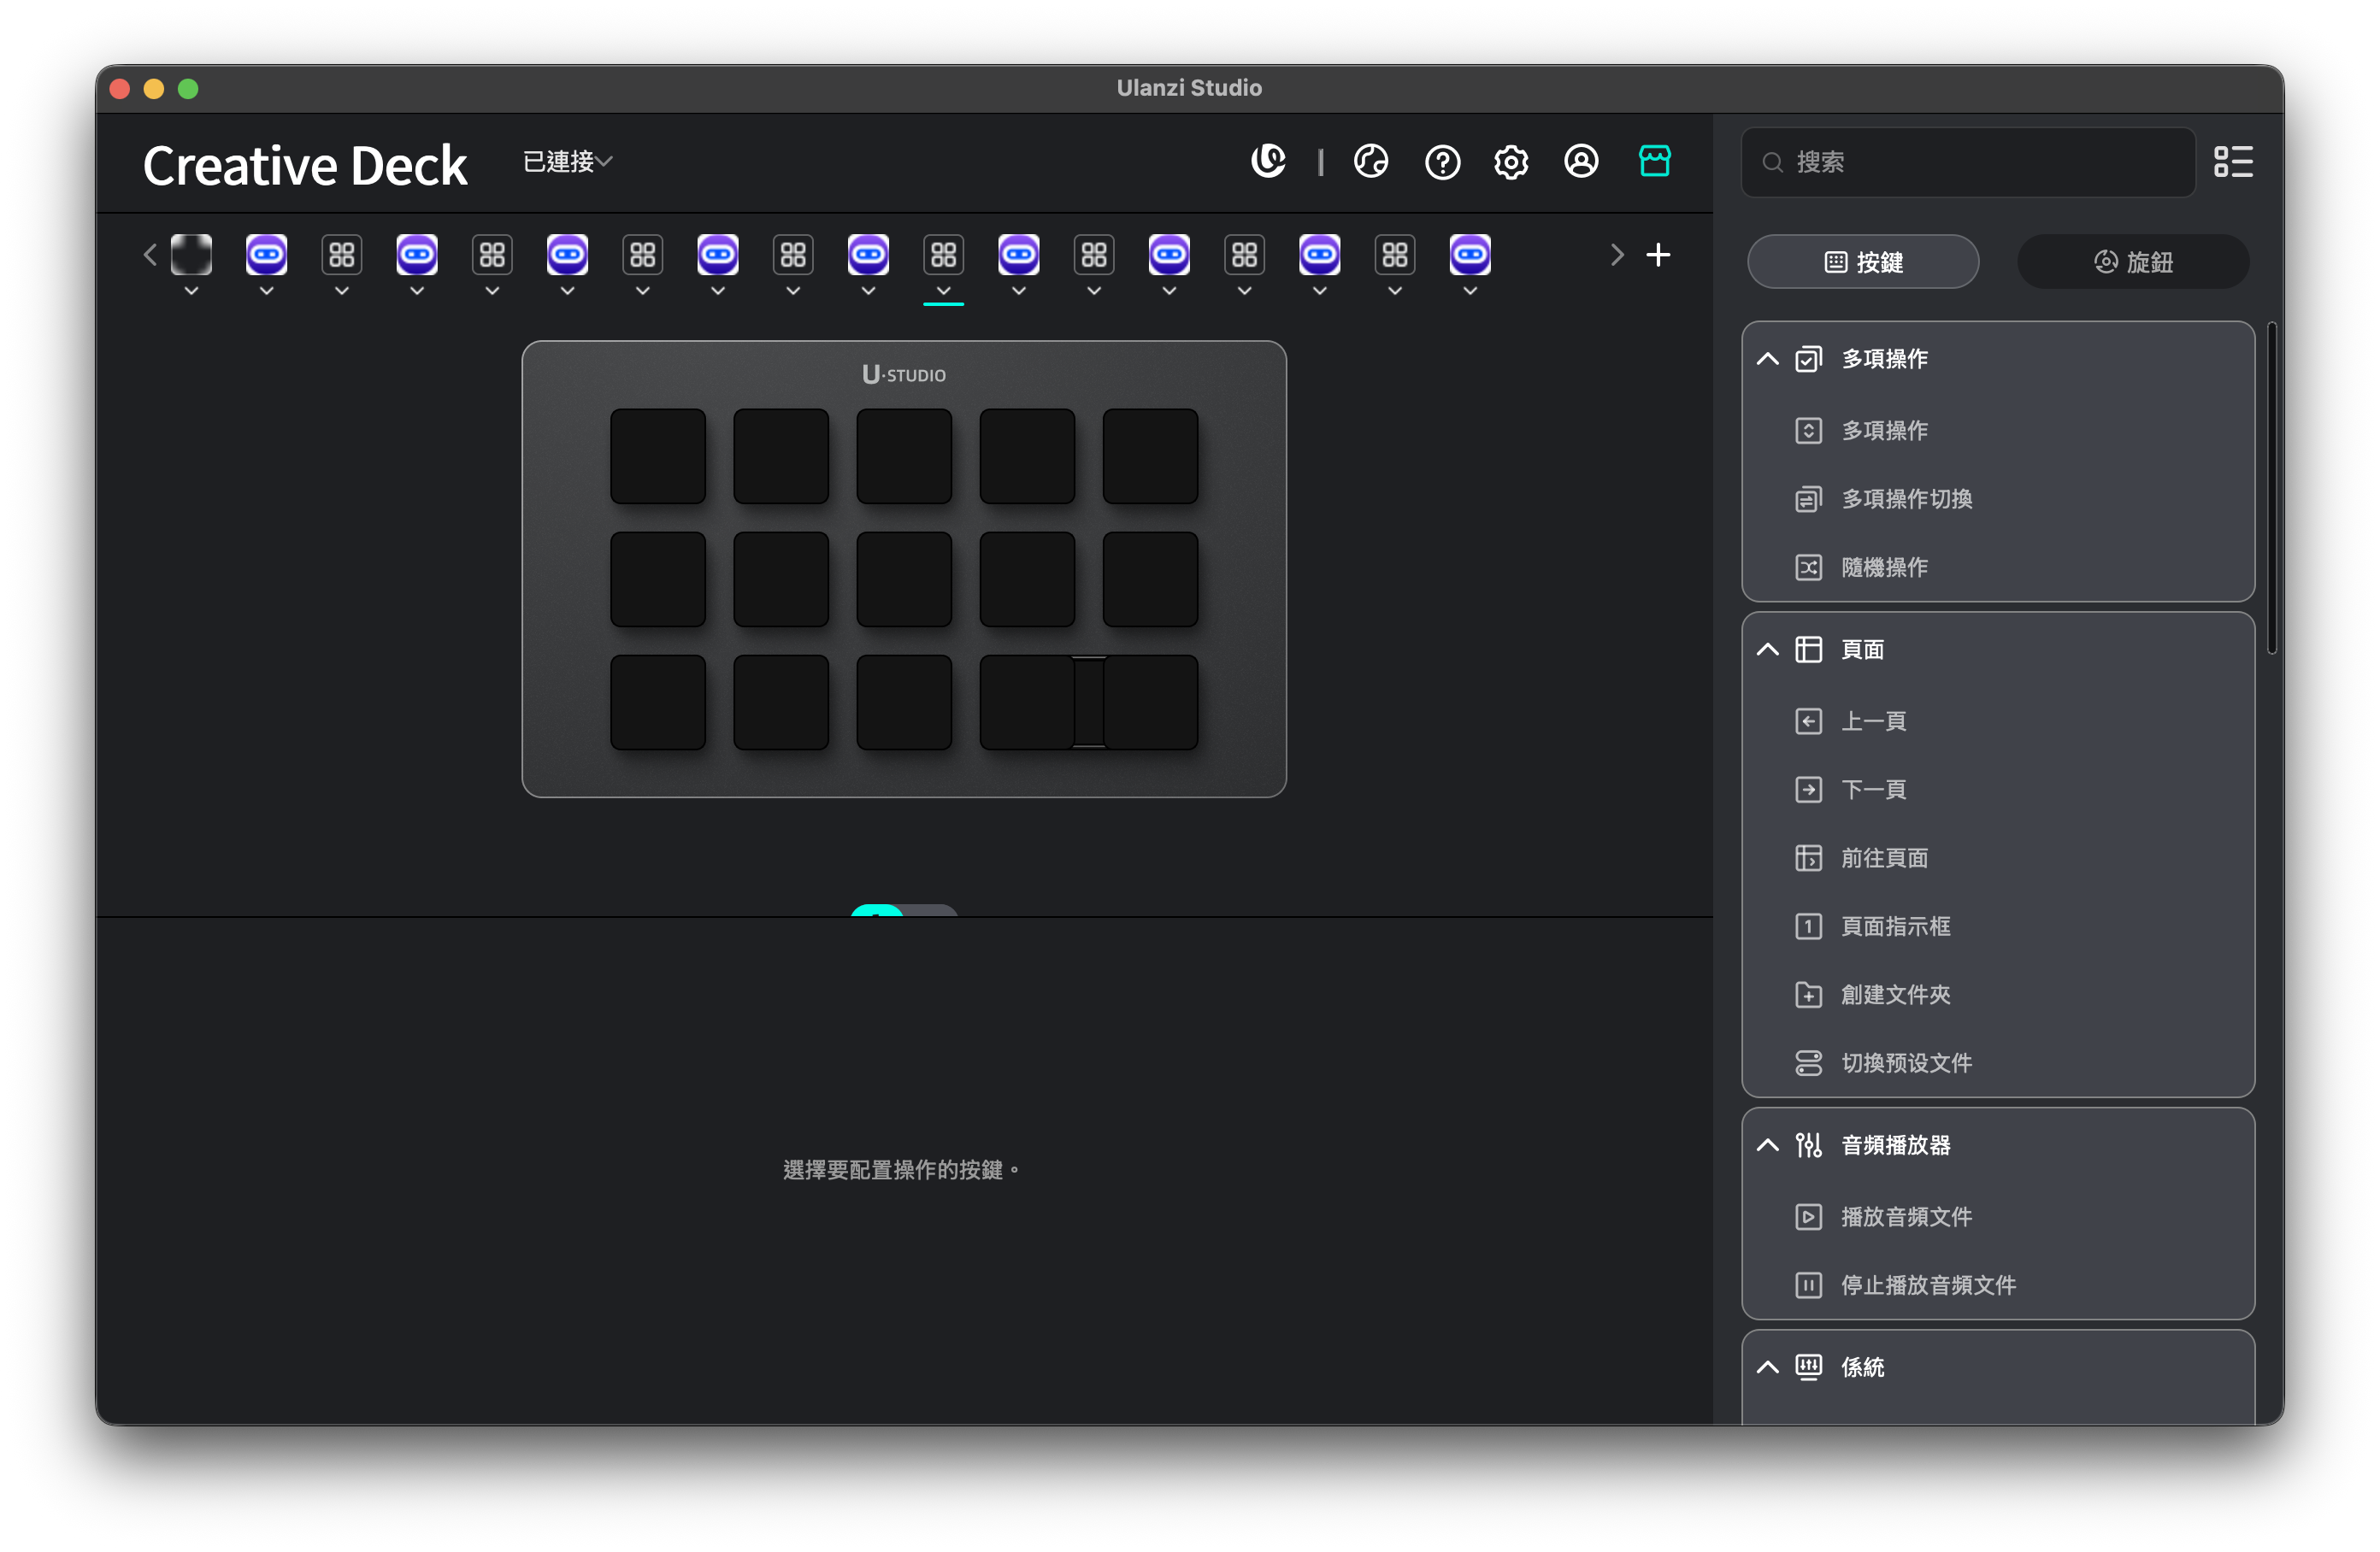Open settings with the gear icon
This screenshot has width=2380, height=1552.
[x=1510, y=162]
